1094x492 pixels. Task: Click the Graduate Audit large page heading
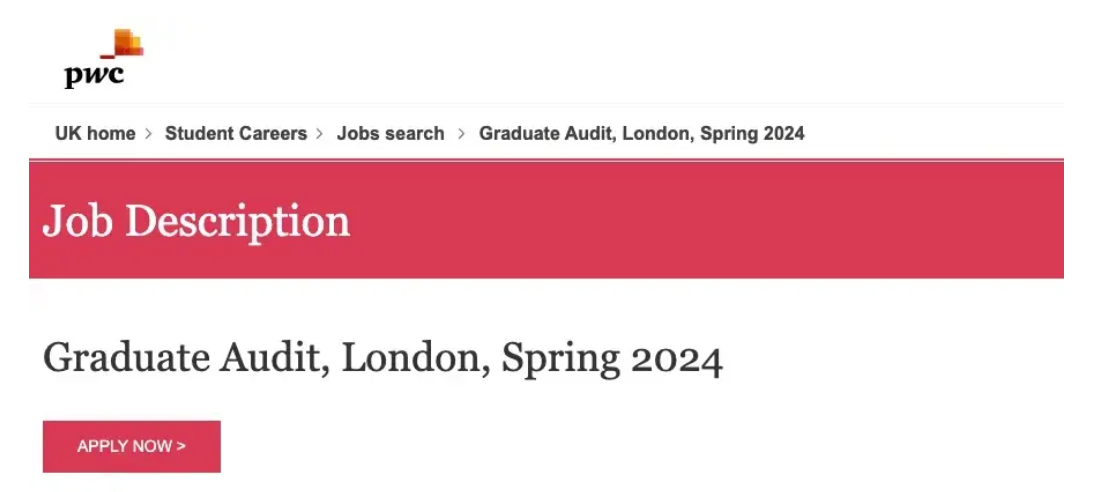pos(382,359)
